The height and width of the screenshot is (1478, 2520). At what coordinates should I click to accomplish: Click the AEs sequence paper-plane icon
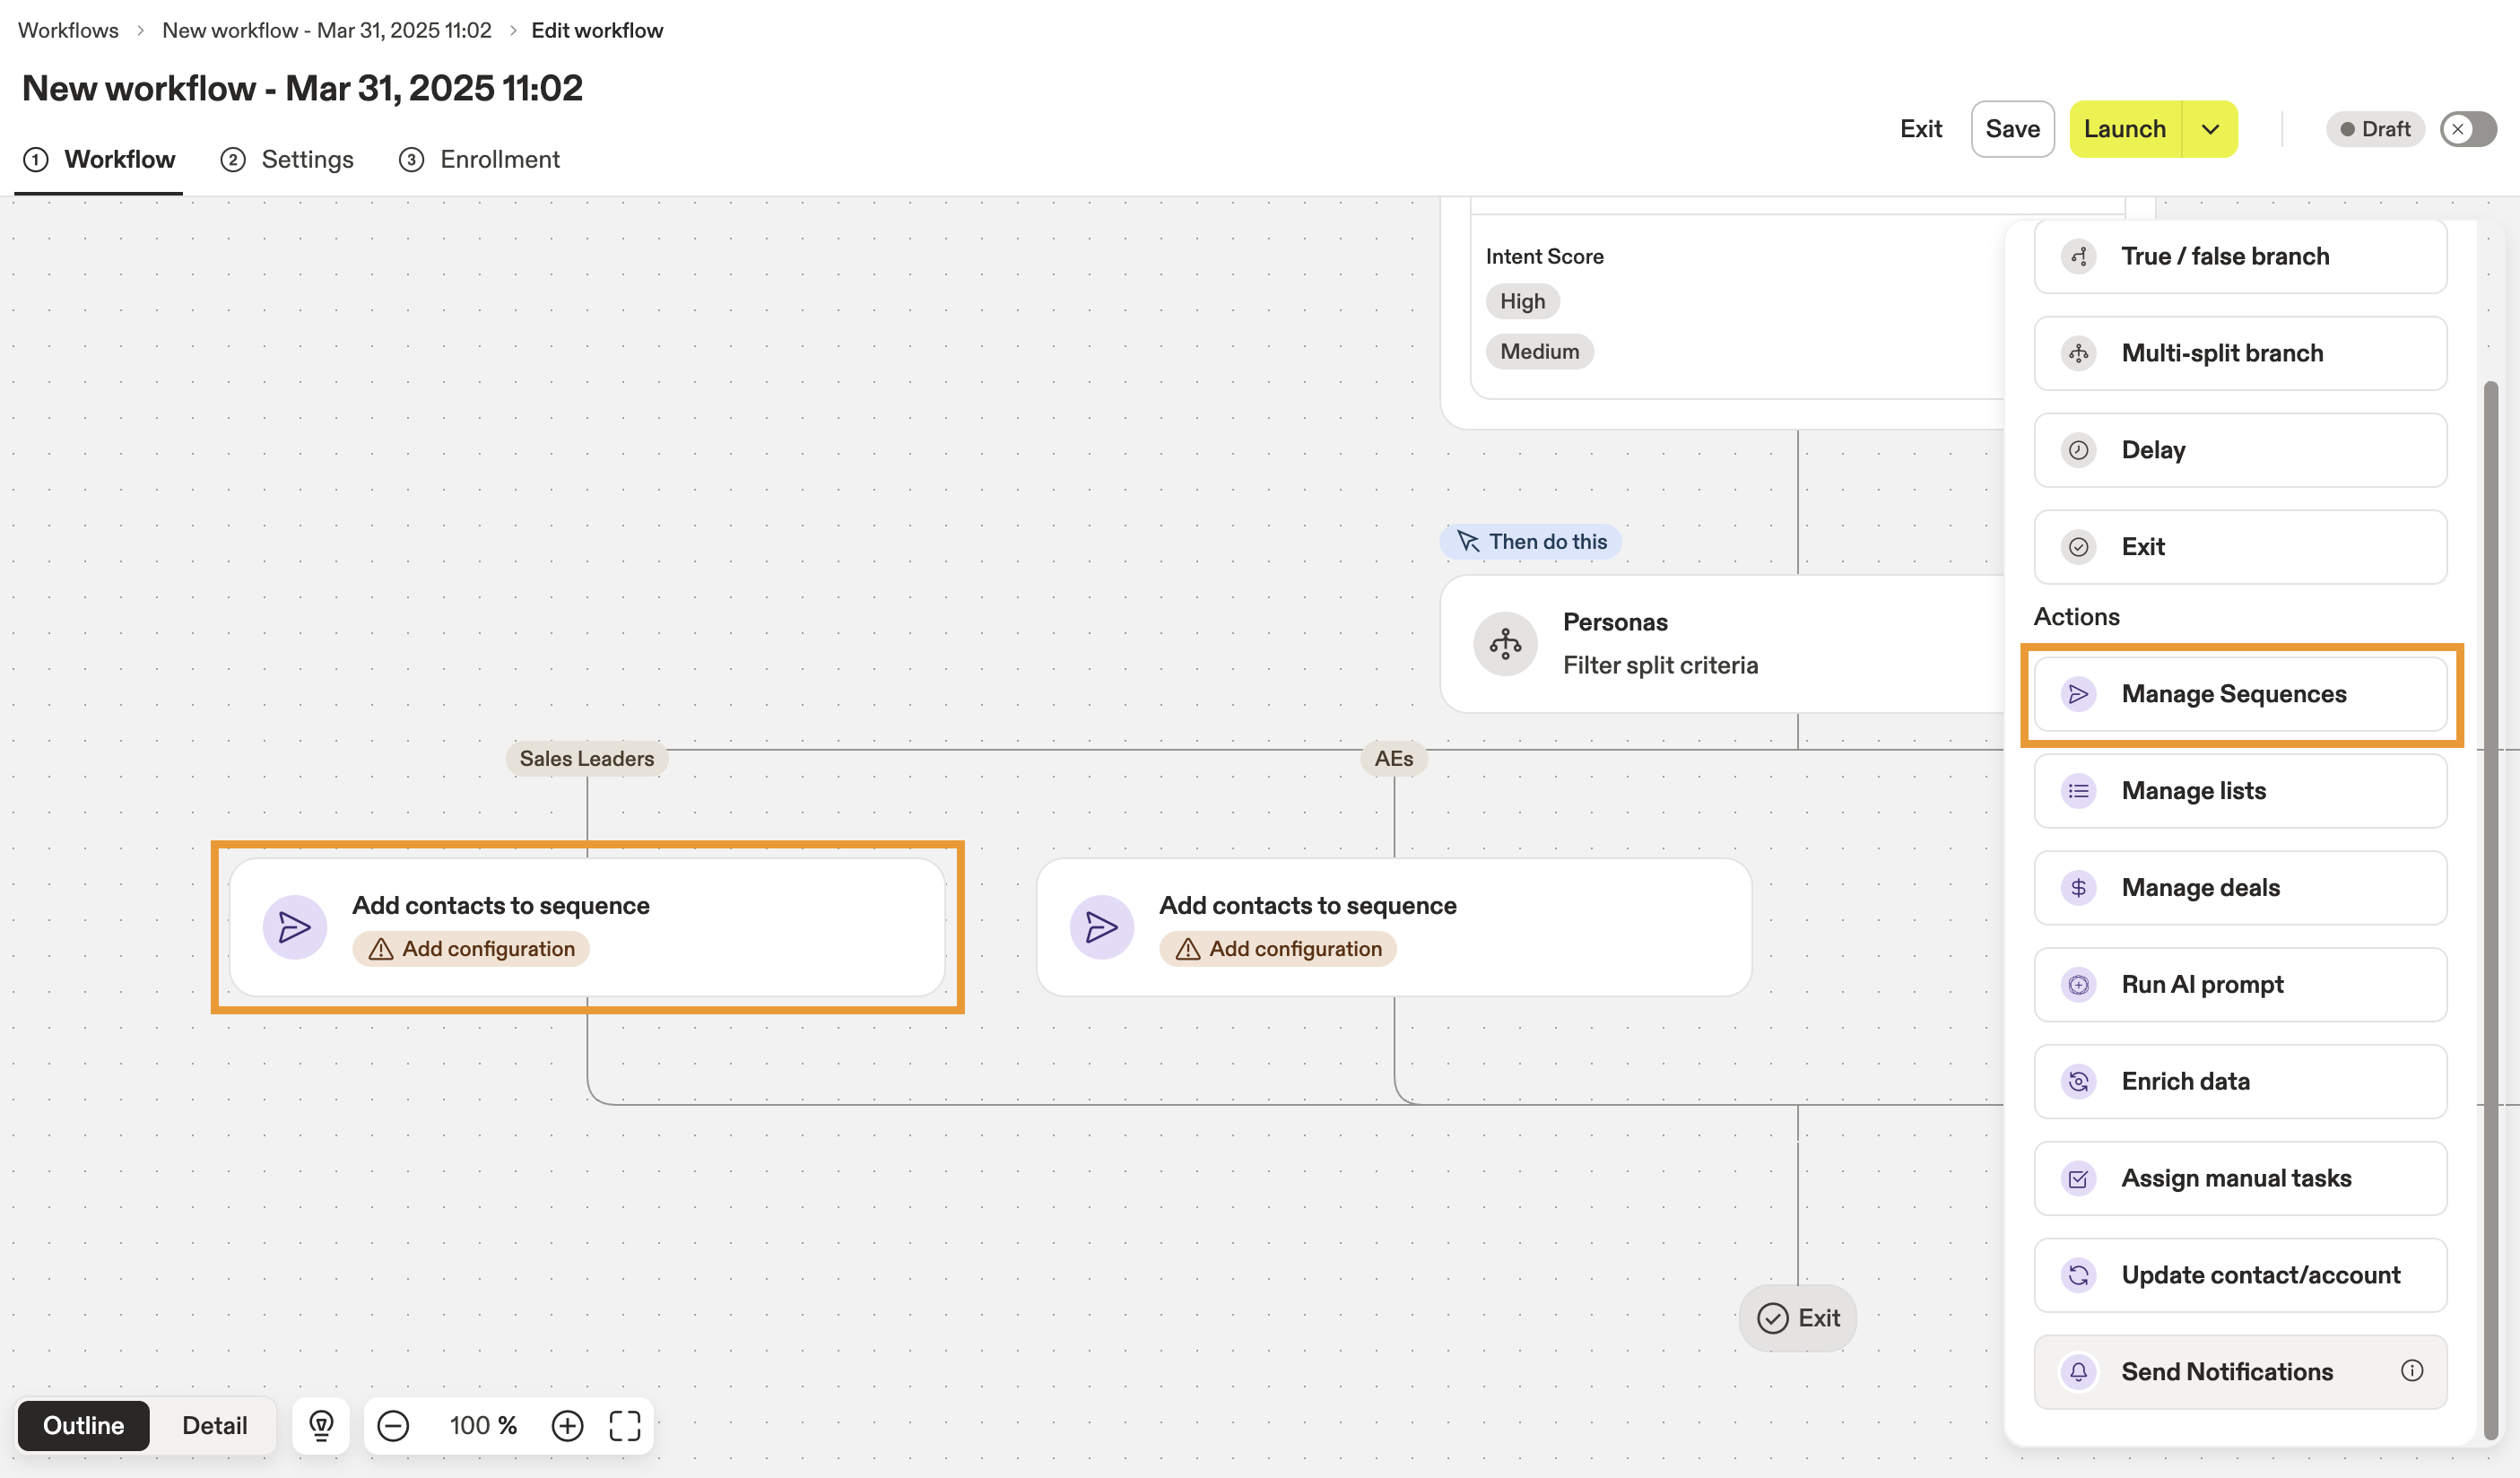1101,927
